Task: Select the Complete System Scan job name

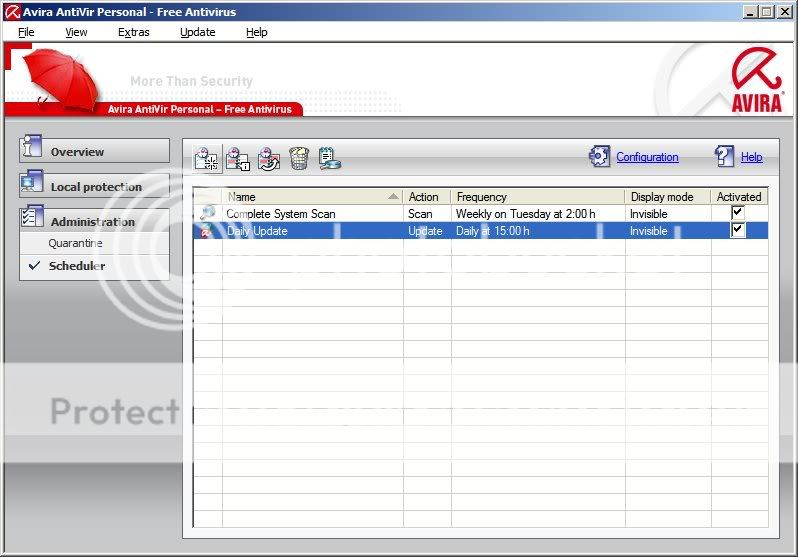Action: pyautogui.click(x=281, y=214)
